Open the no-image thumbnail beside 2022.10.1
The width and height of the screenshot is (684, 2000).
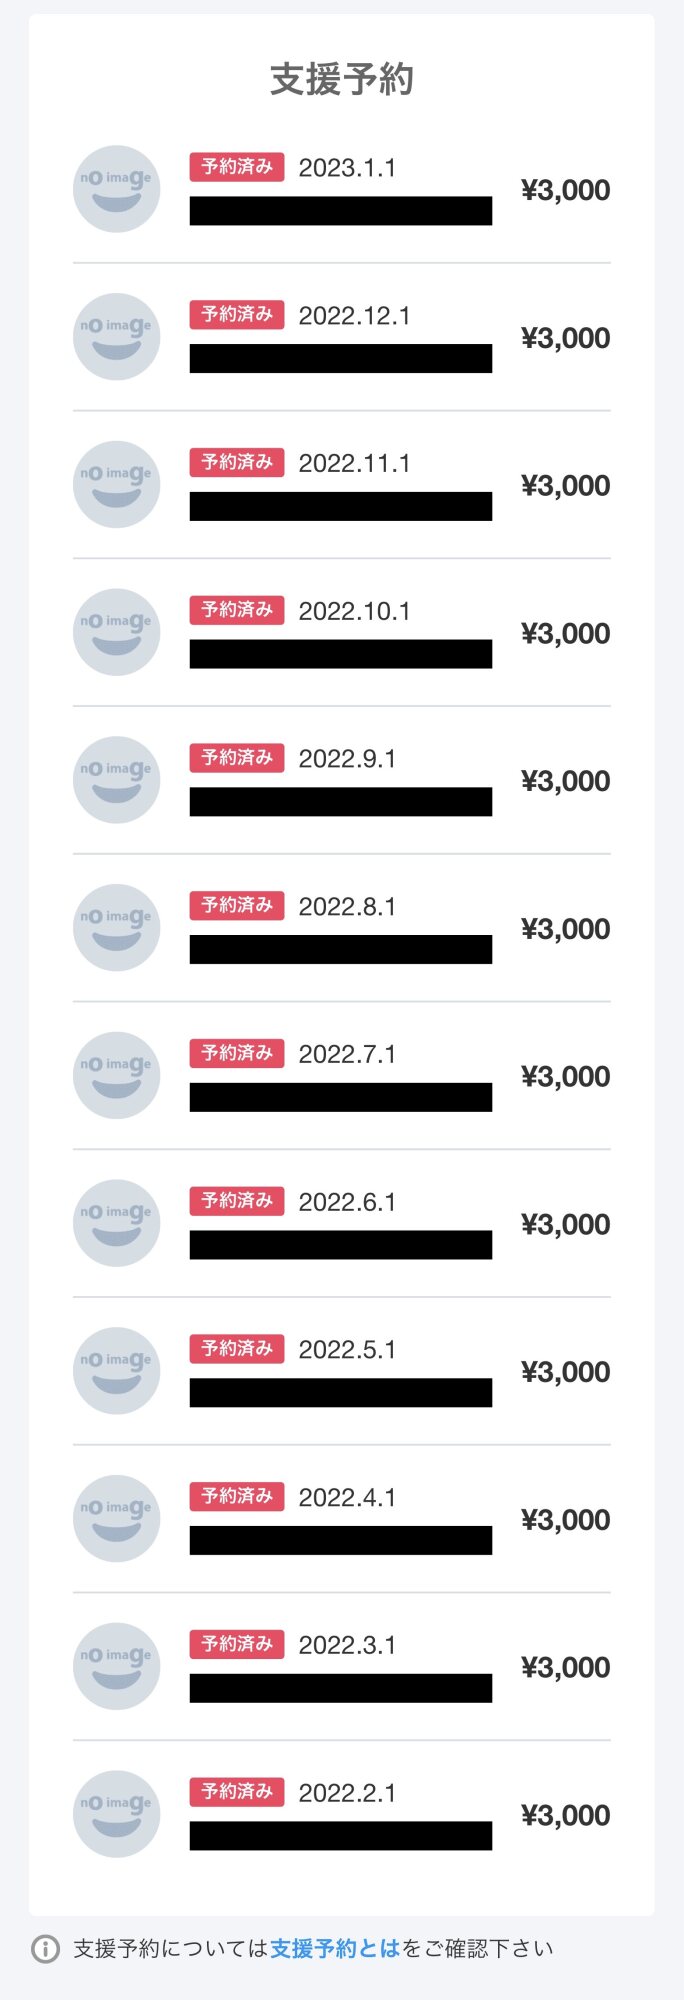click(116, 632)
